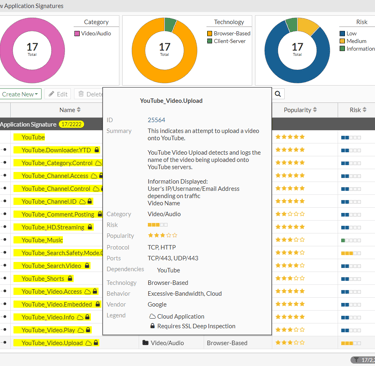Viewport: 375px width, 366px height.
Task: Click lock icon on YouTube_Video.Play row
Action: (88, 330)
